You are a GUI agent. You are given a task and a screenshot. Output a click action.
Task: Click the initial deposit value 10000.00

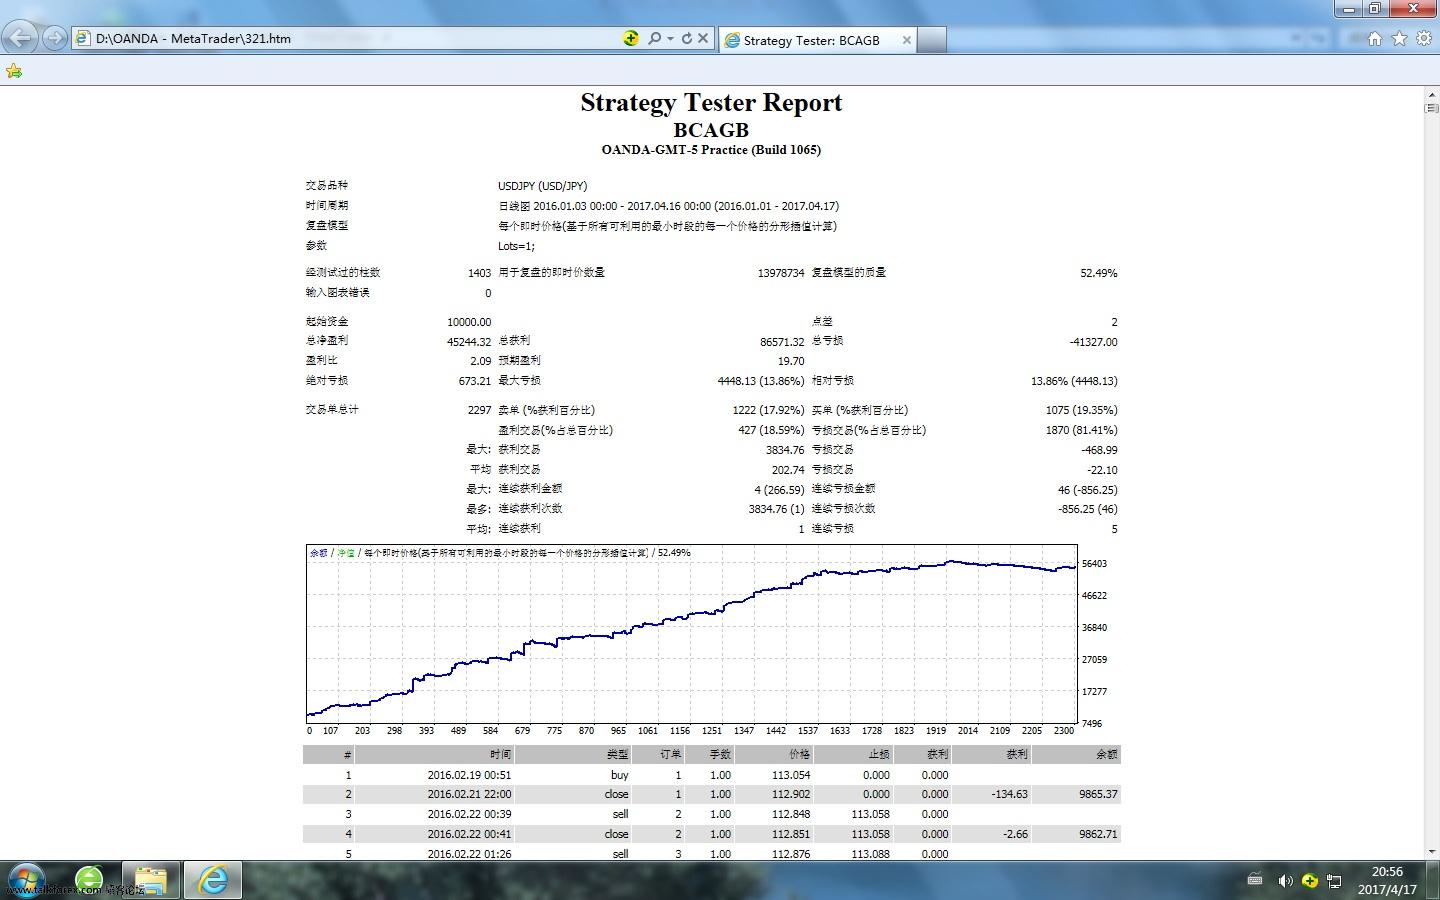pyautogui.click(x=469, y=322)
